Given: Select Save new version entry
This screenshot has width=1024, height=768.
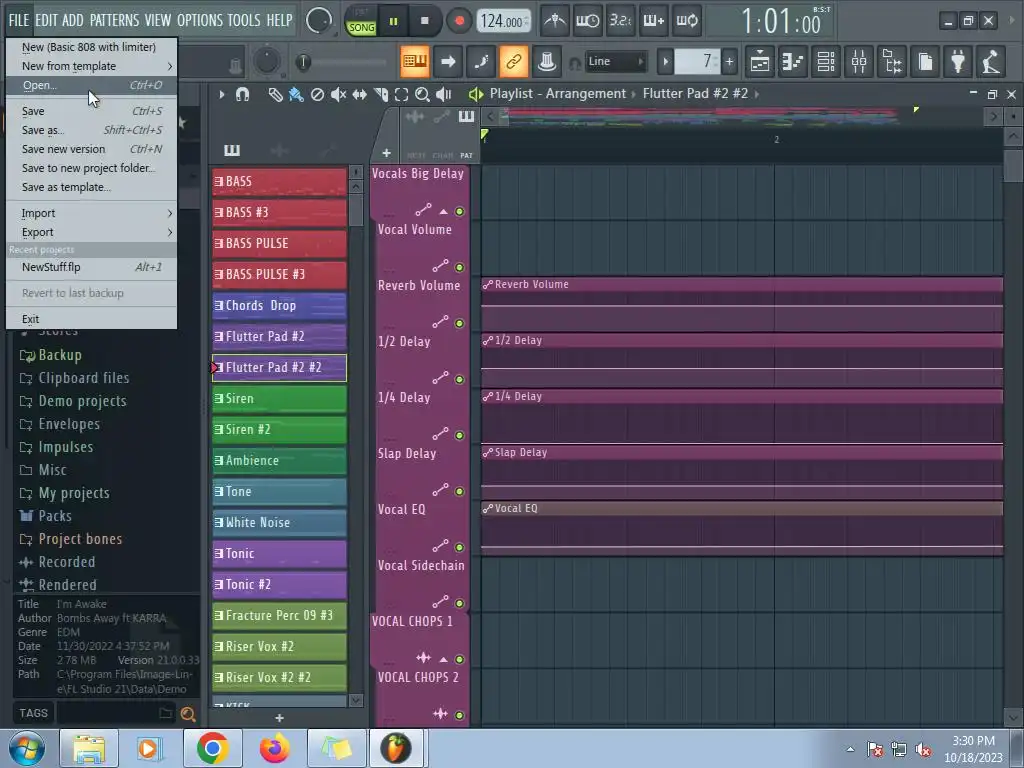Looking at the screenshot, I should (91, 149).
